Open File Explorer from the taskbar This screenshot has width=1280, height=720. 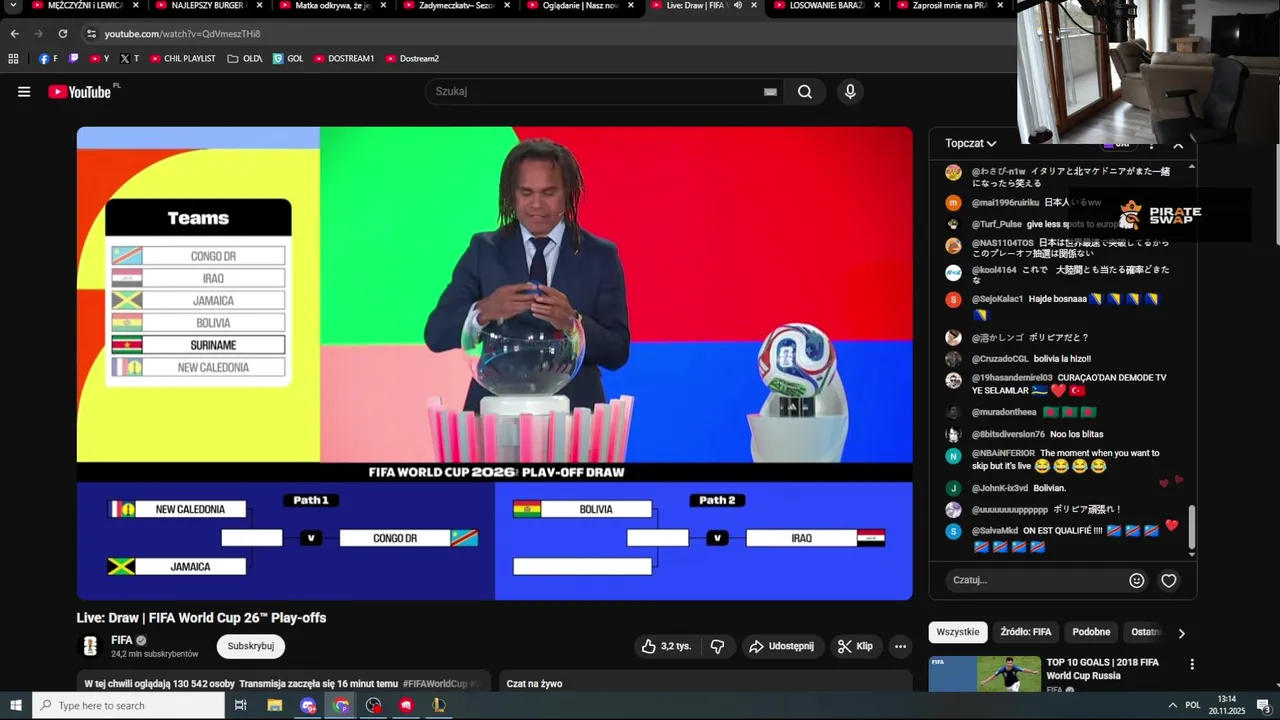(275, 705)
